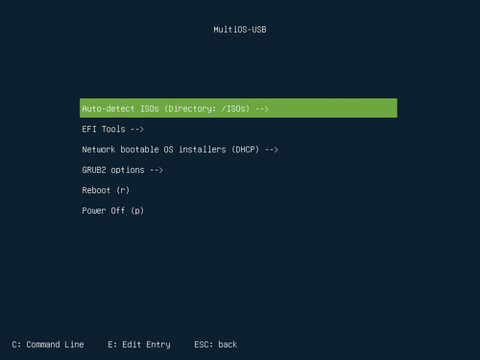Click the E: Edit Entry hint
The image size is (480, 360).
(139, 344)
